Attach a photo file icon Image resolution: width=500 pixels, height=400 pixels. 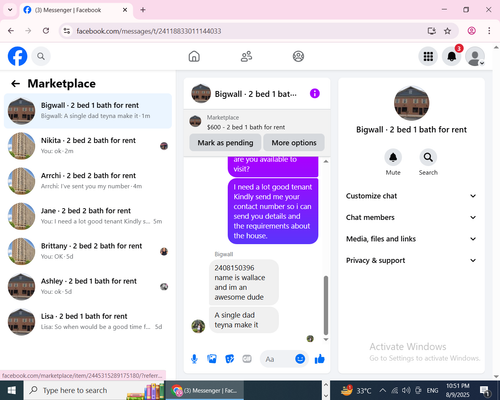212,359
